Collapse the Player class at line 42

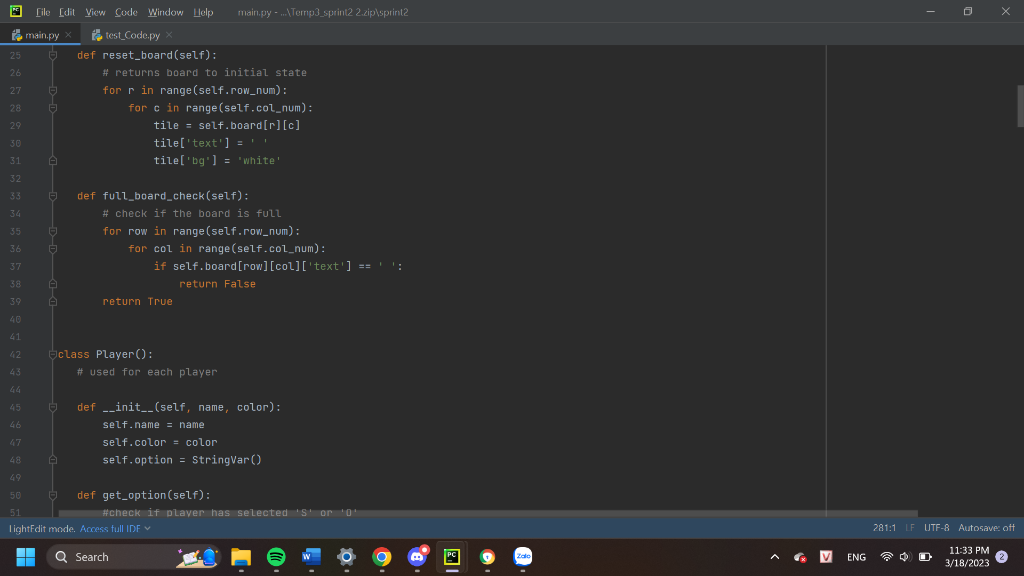[x=53, y=355]
